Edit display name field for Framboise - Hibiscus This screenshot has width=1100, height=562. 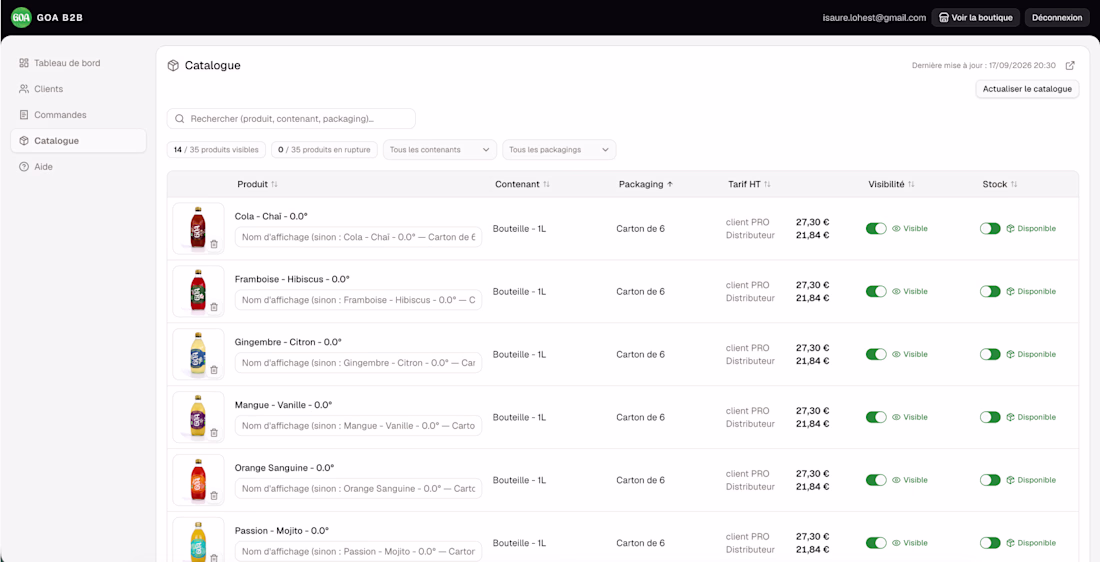[358, 300]
